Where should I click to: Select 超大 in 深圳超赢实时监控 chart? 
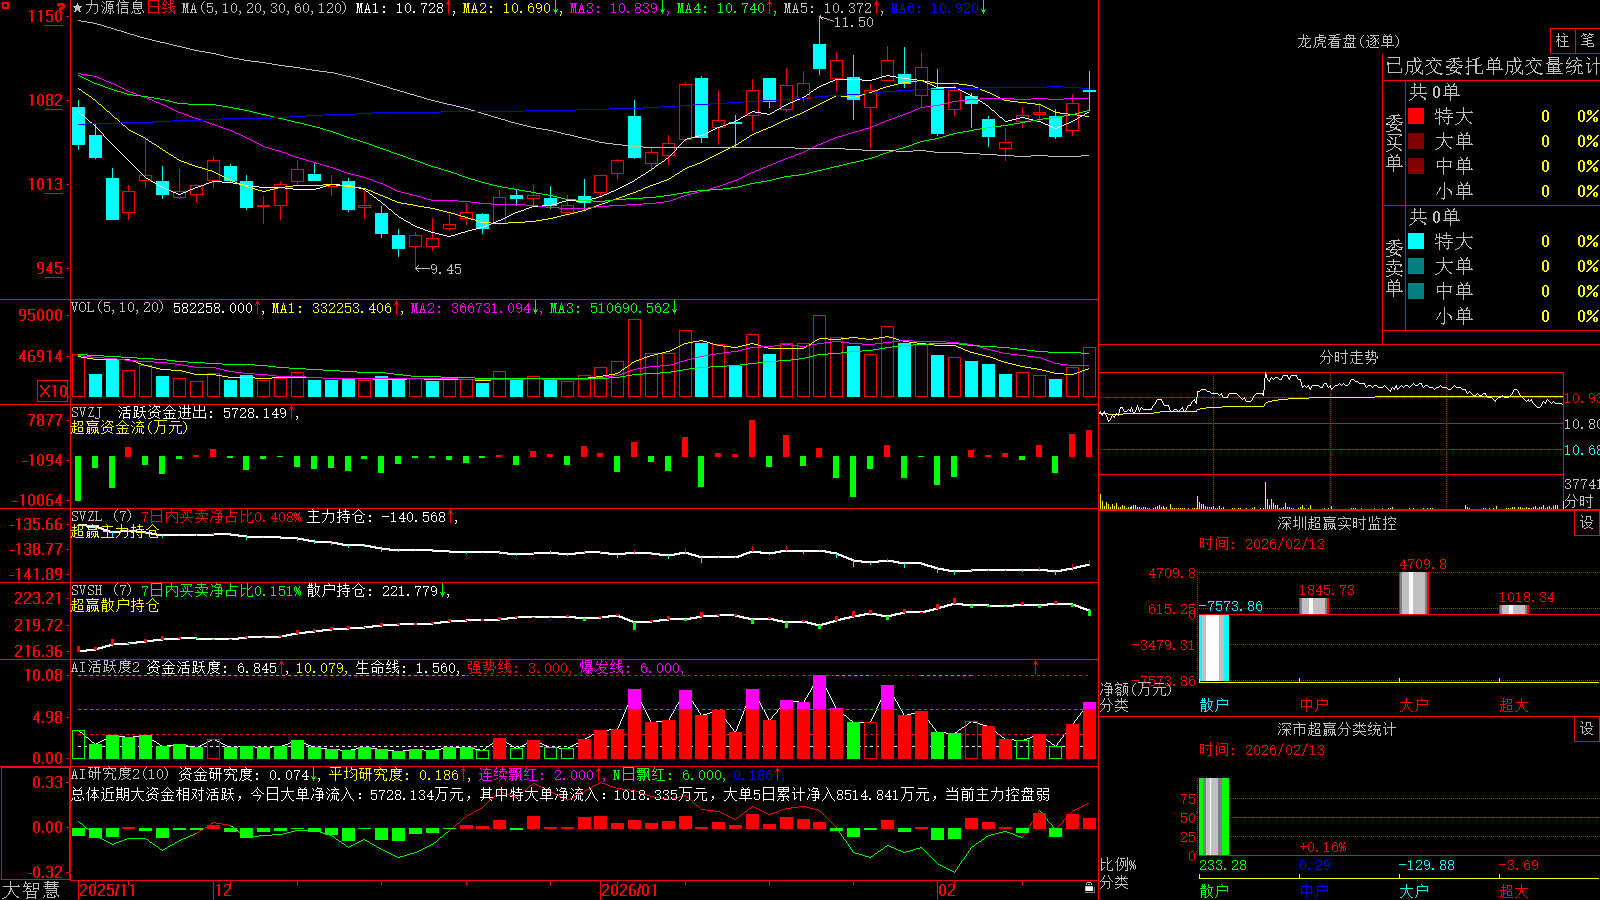(1514, 705)
